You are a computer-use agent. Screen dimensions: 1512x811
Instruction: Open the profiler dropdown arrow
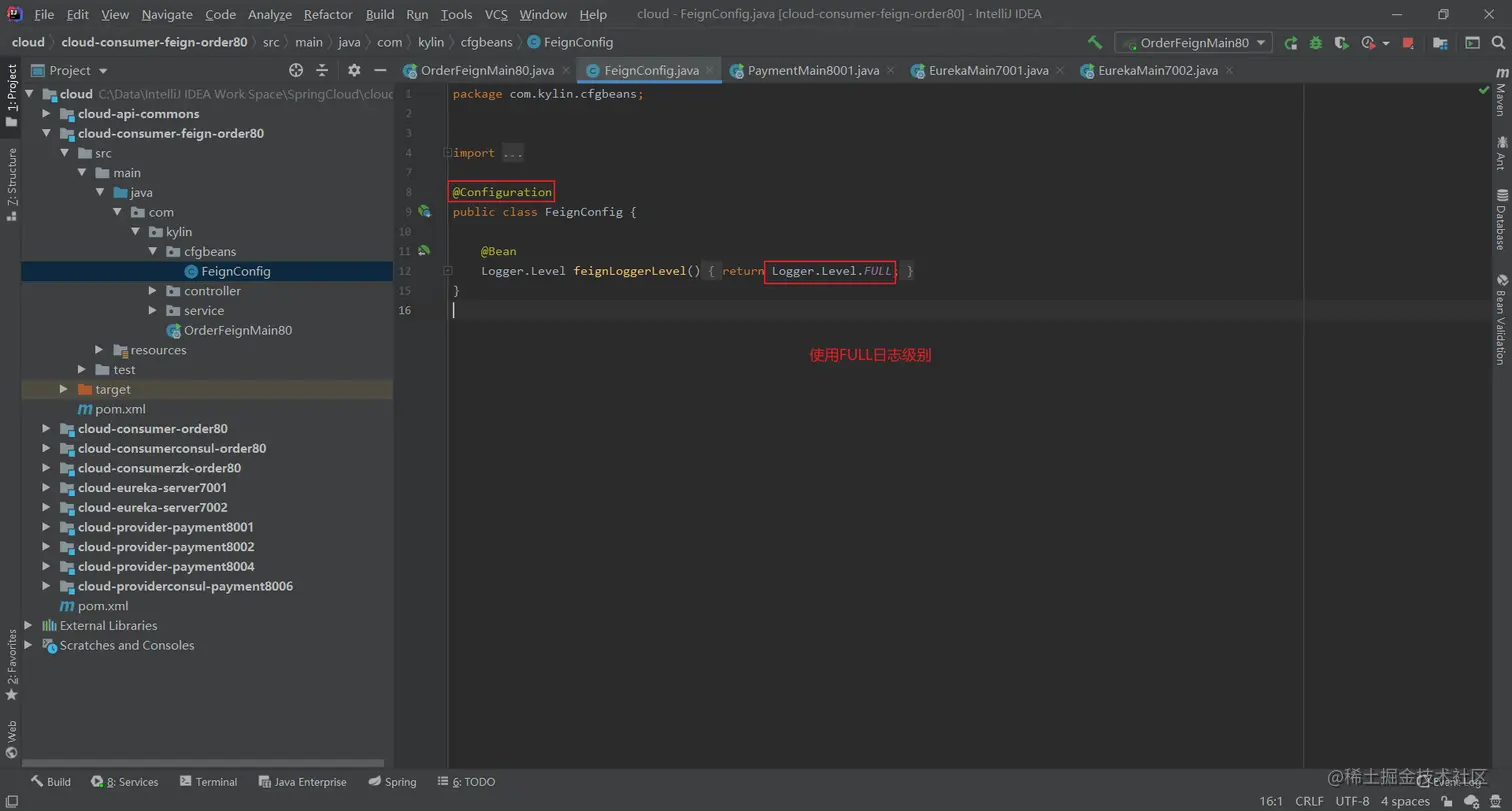tap(1386, 44)
